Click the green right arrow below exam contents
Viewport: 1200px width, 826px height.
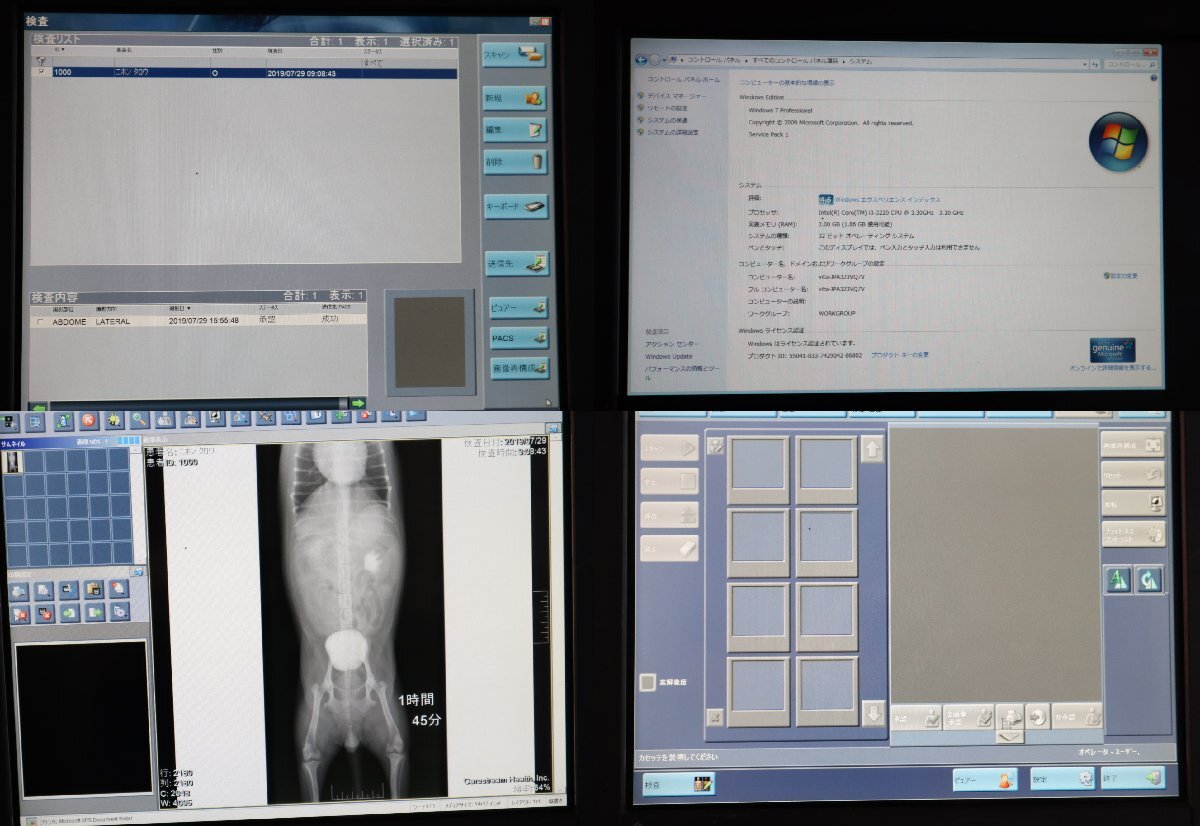tap(357, 404)
